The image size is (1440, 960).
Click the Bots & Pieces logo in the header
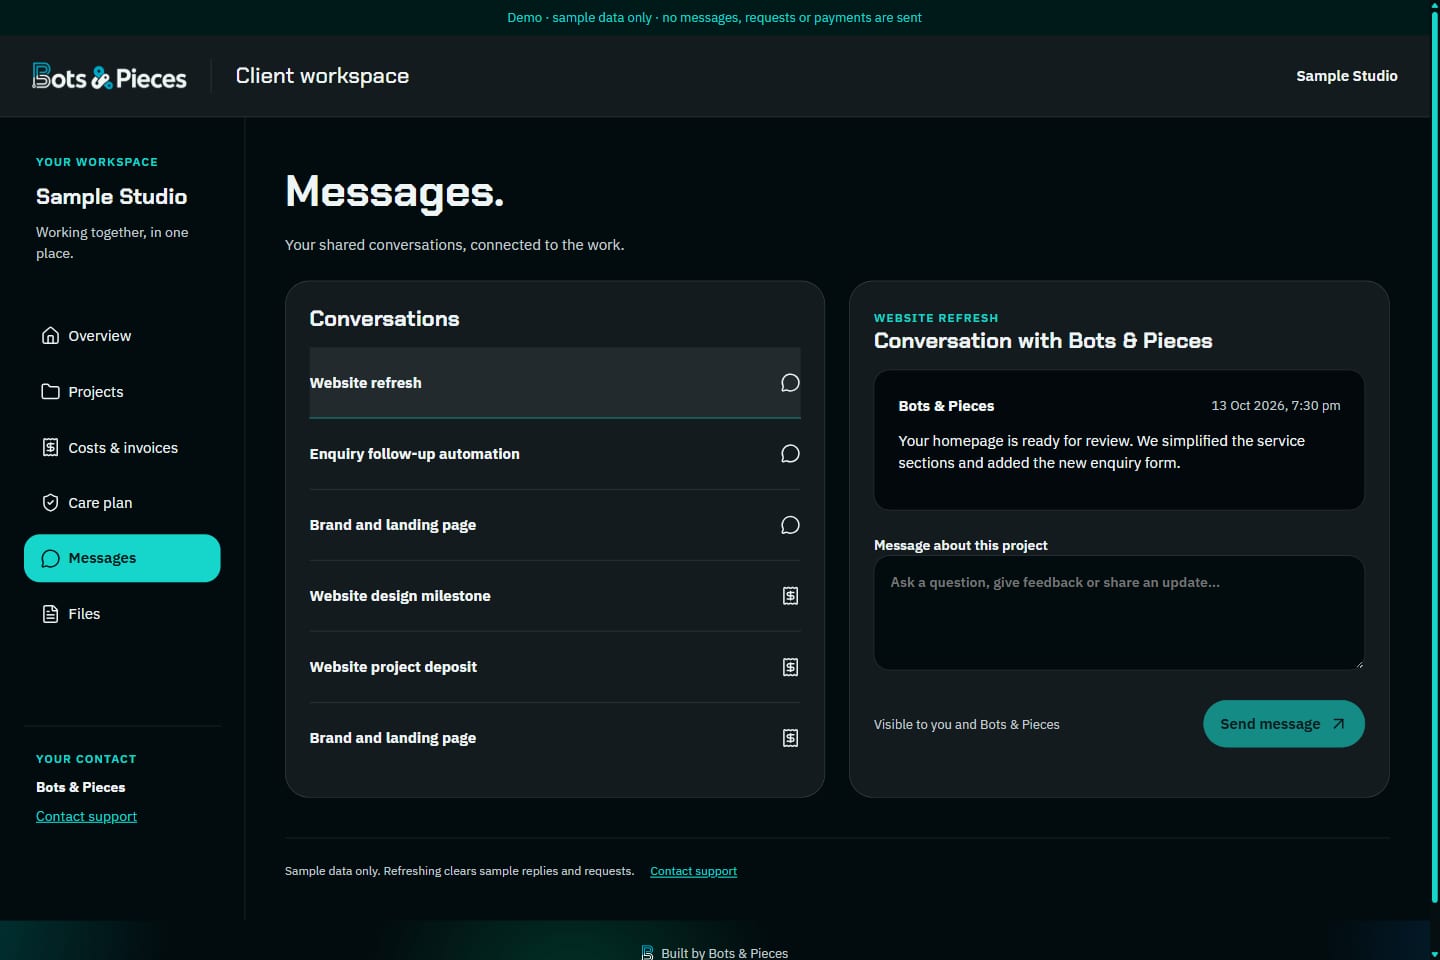[109, 77]
